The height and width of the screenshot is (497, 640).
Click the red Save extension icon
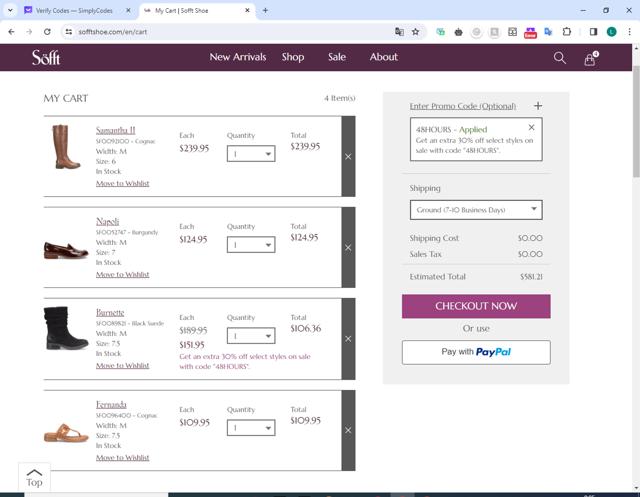[530, 32]
